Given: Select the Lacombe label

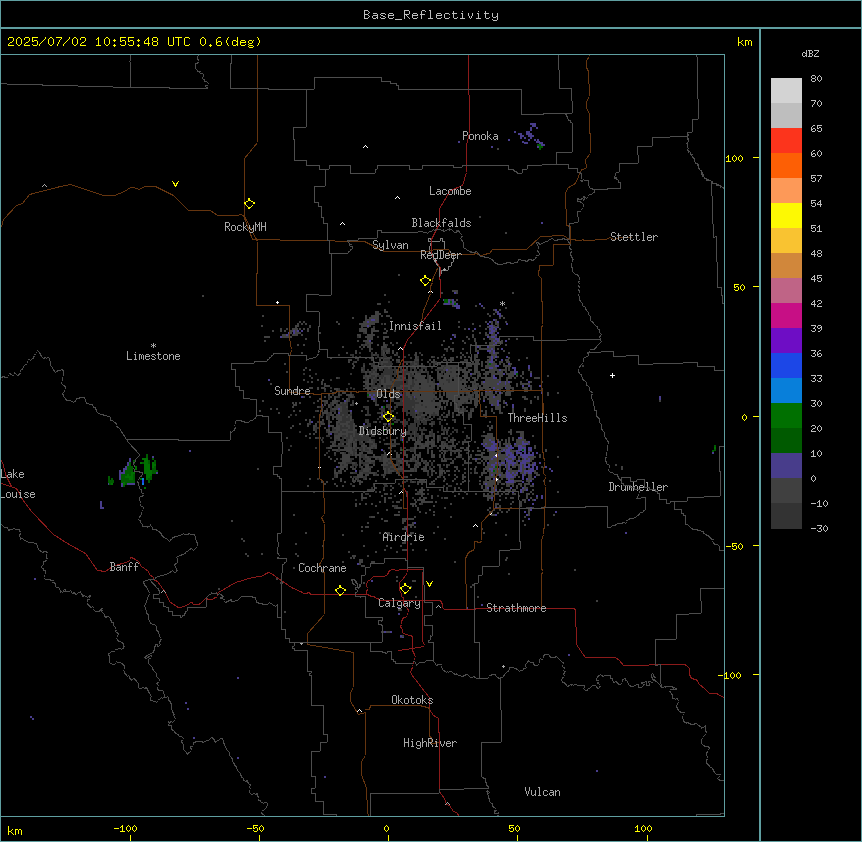Looking at the screenshot, I should tap(450, 191).
